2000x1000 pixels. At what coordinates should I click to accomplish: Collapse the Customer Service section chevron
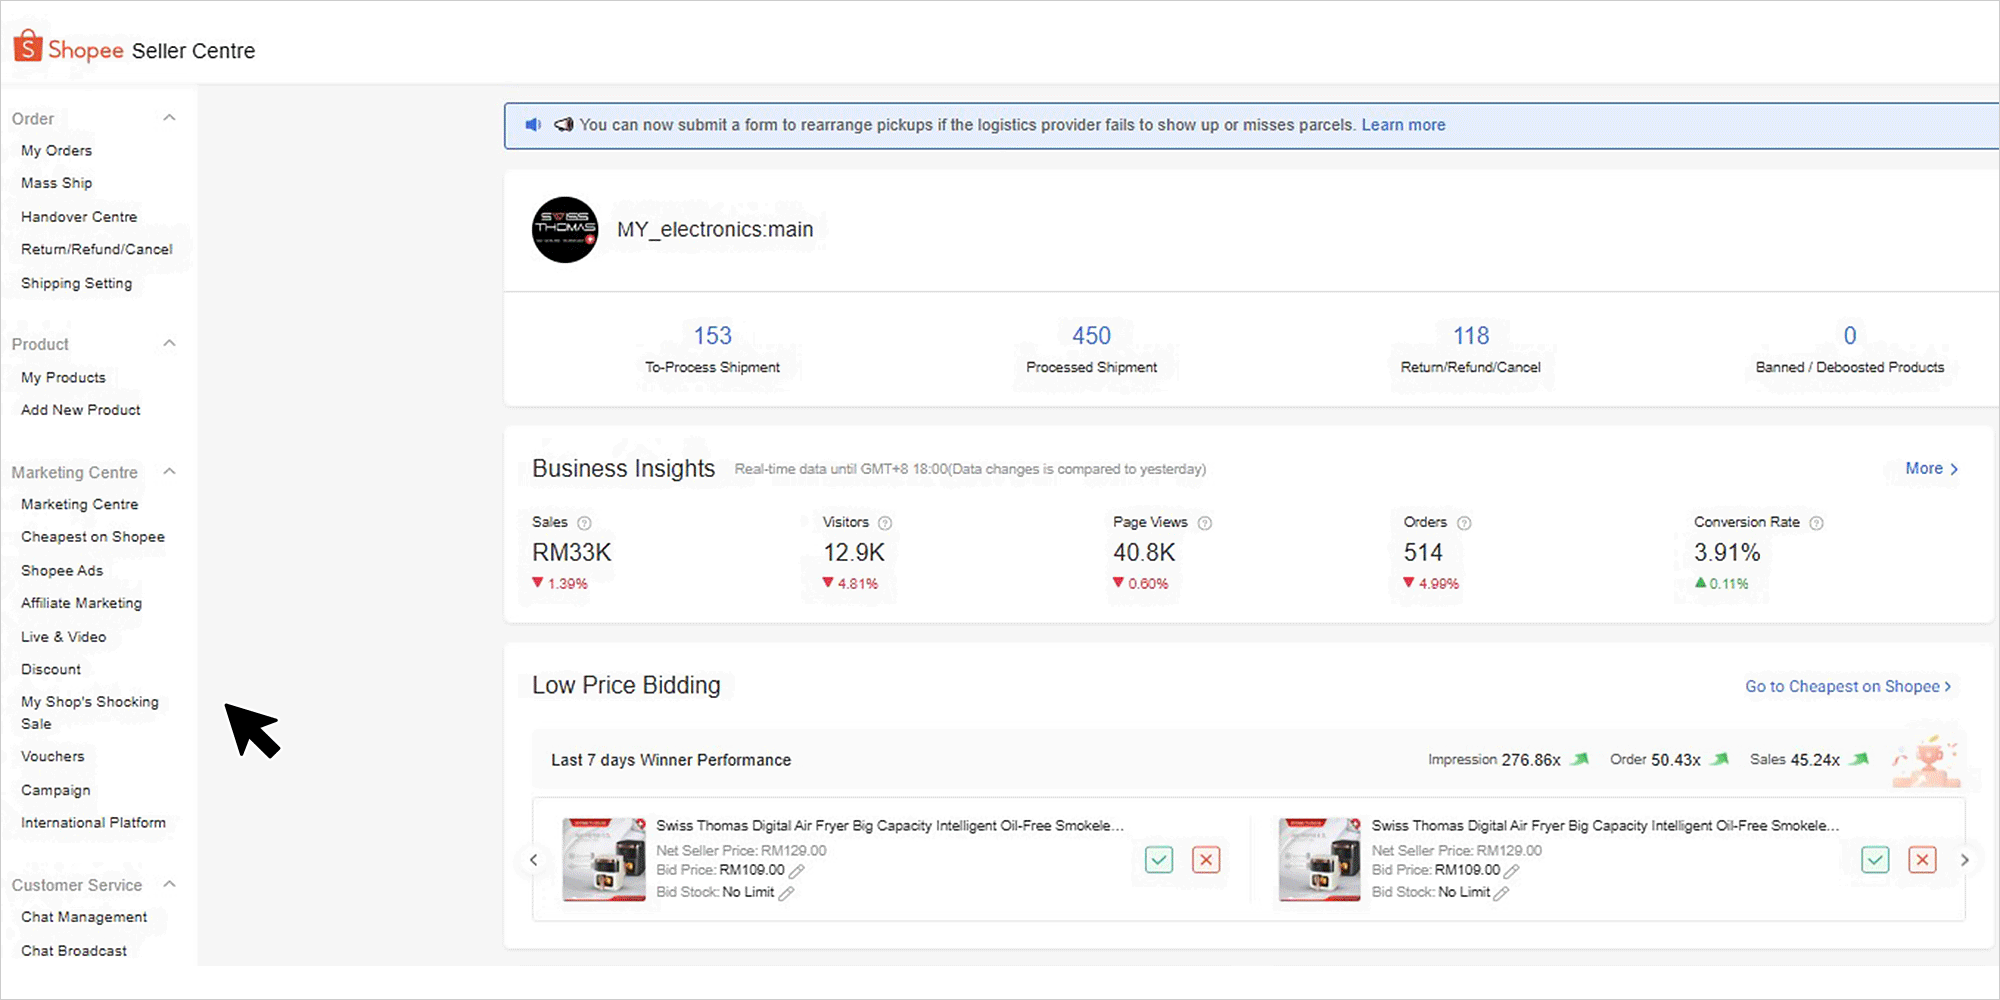point(169,884)
